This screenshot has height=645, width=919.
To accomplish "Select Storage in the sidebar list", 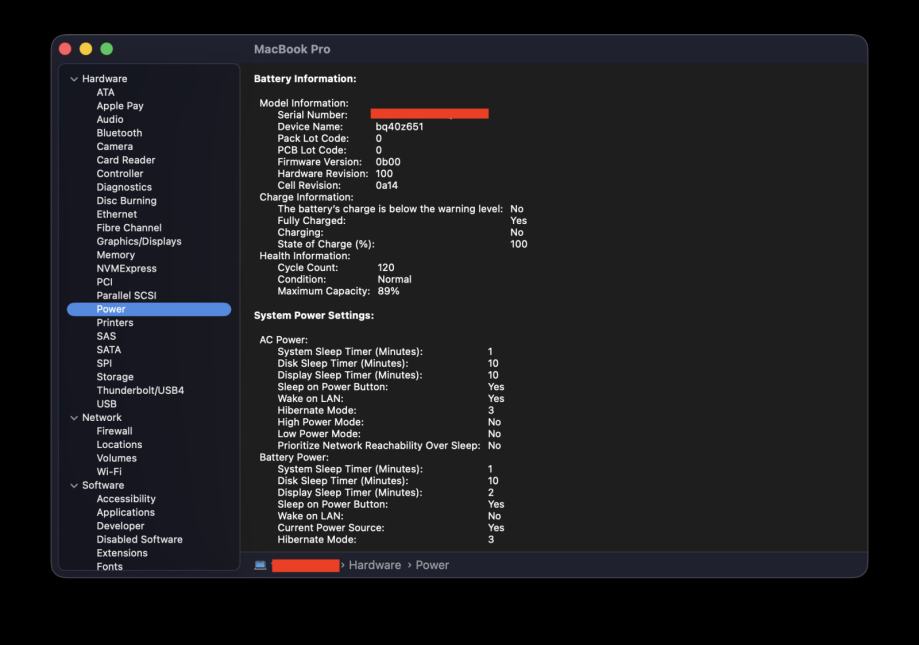I will [115, 377].
